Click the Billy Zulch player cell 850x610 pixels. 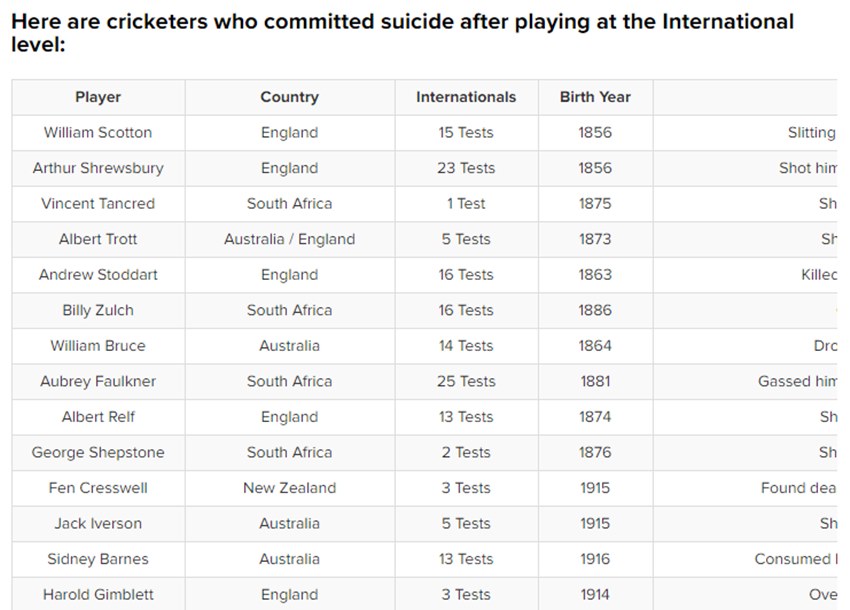[98, 310]
